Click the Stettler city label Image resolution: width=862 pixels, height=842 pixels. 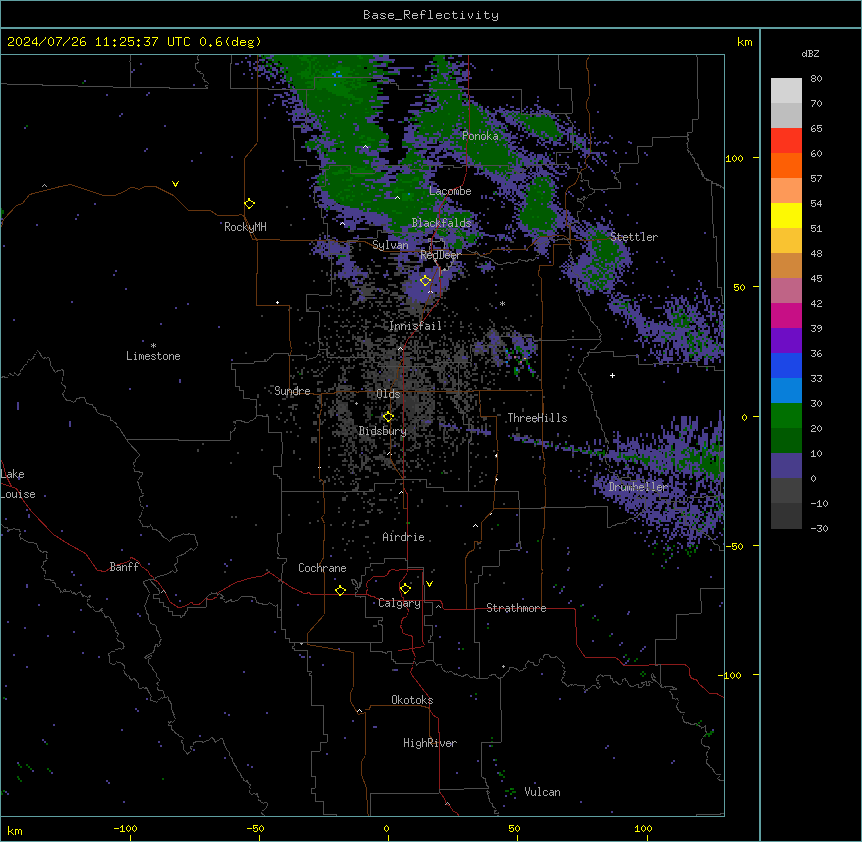[634, 237]
